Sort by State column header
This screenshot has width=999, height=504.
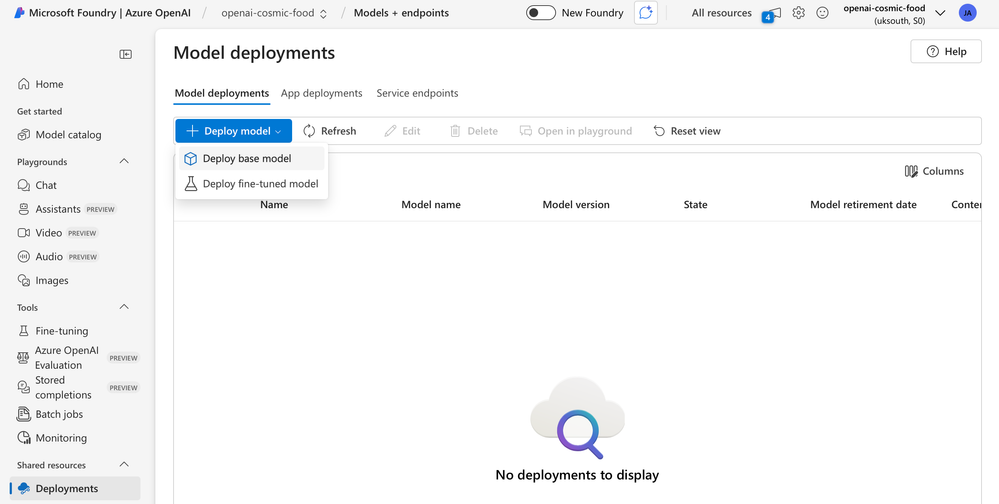[x=695, y=205]
